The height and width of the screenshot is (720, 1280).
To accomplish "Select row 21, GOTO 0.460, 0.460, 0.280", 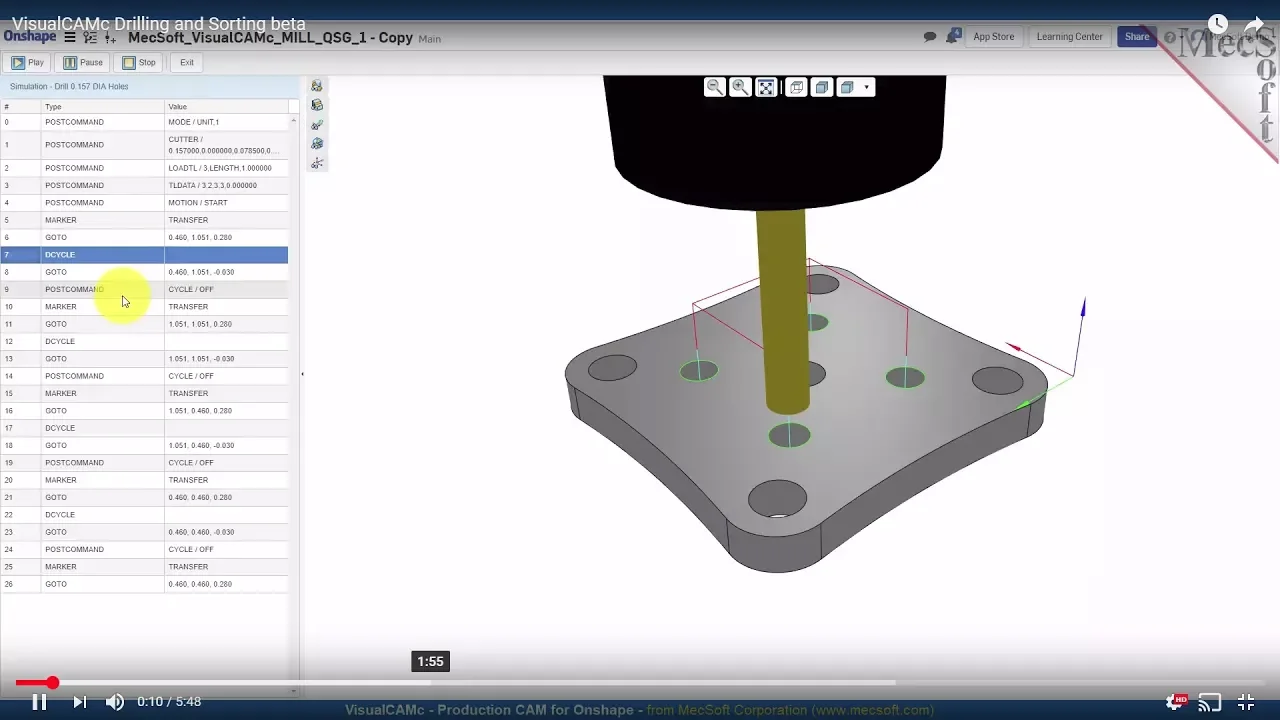I will tap(144, 497).
